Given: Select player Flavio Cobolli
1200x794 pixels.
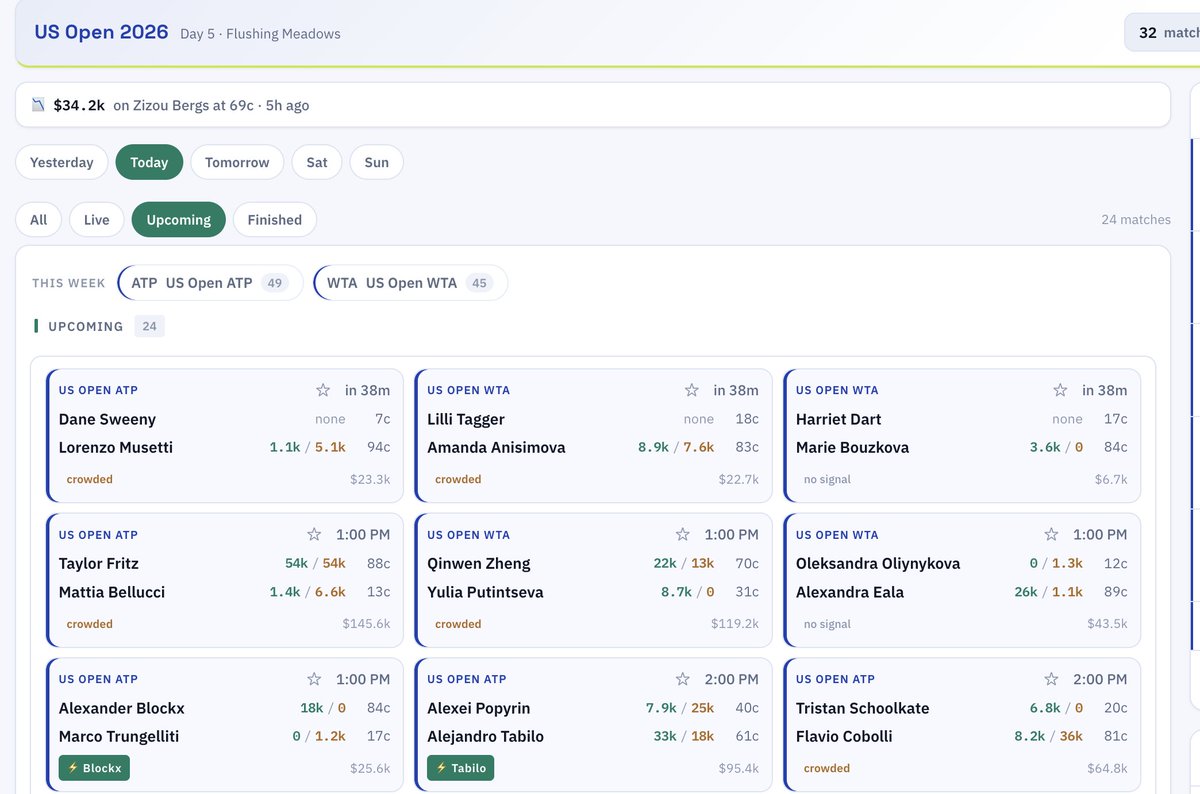Looking at the screenshot, I should [x=844, y=736].
